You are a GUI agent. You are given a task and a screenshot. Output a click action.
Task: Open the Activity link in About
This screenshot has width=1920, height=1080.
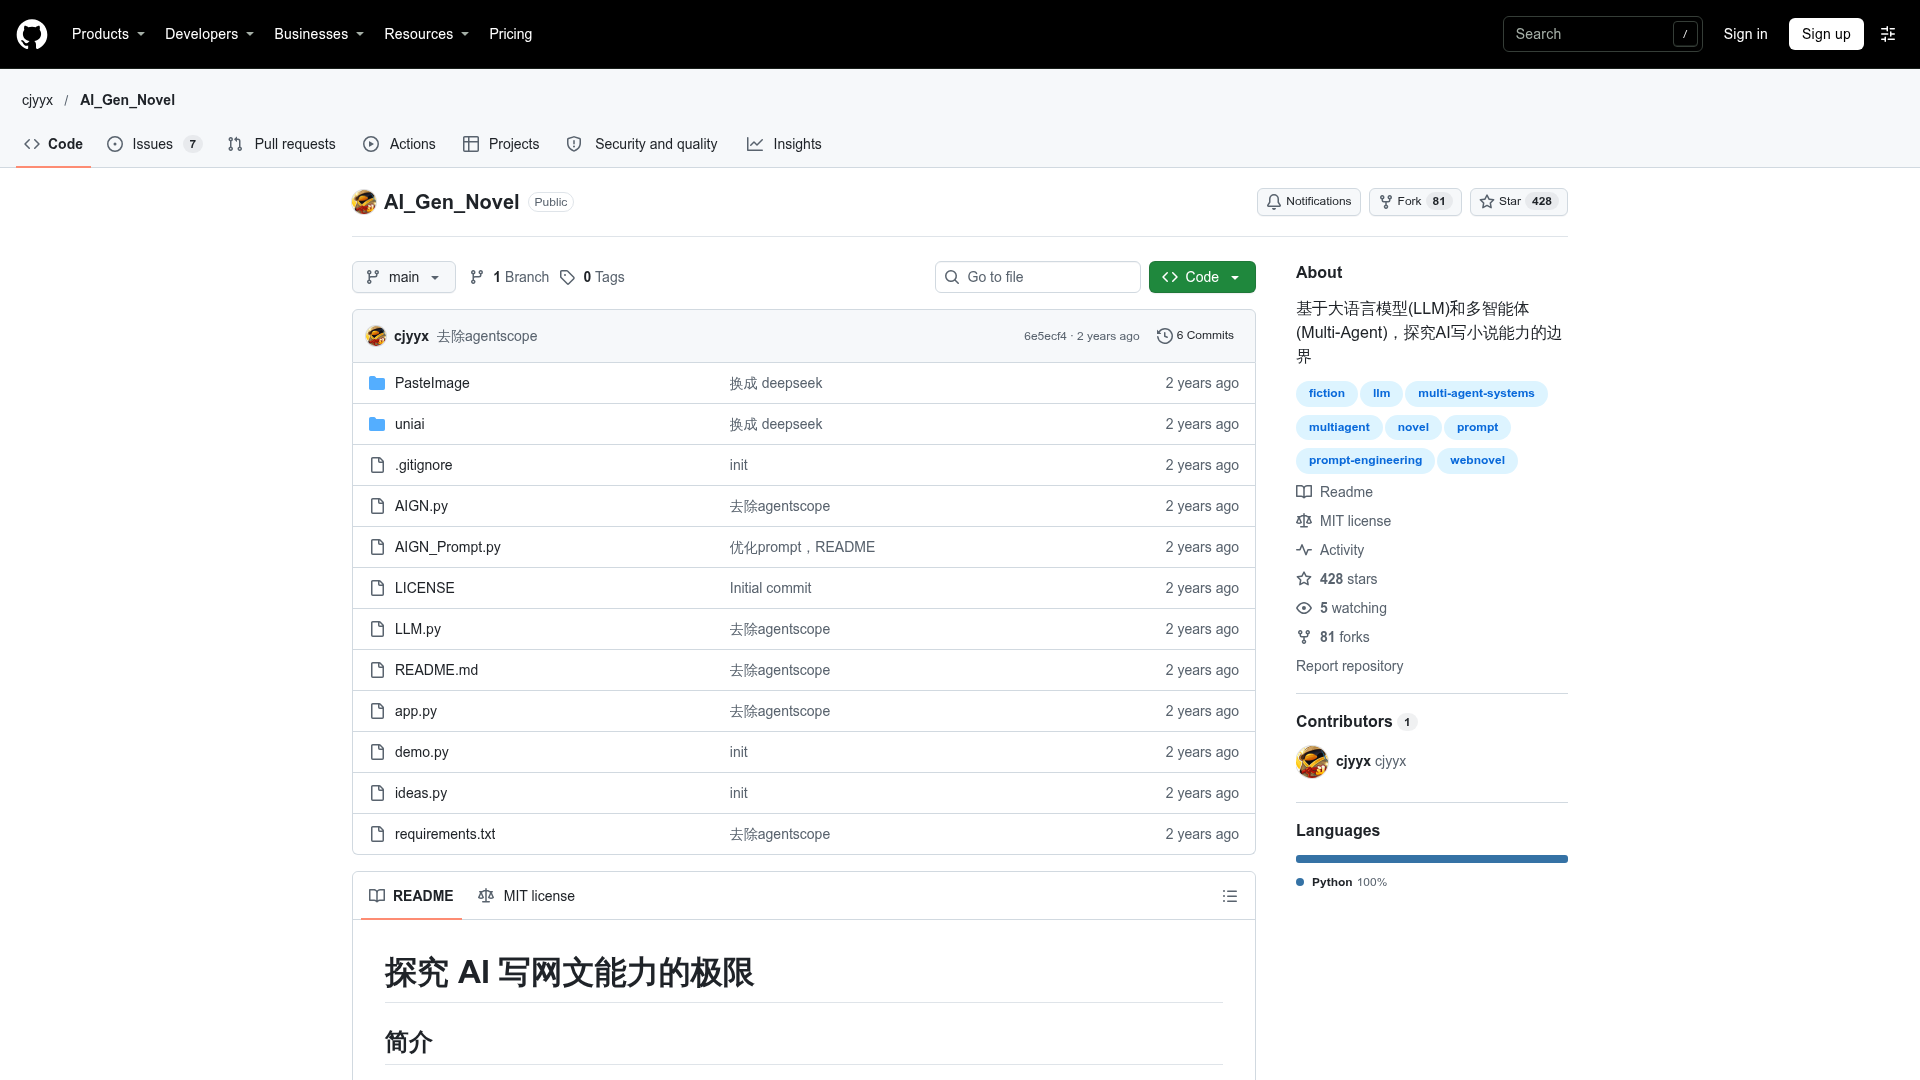tap(1330, 550)
